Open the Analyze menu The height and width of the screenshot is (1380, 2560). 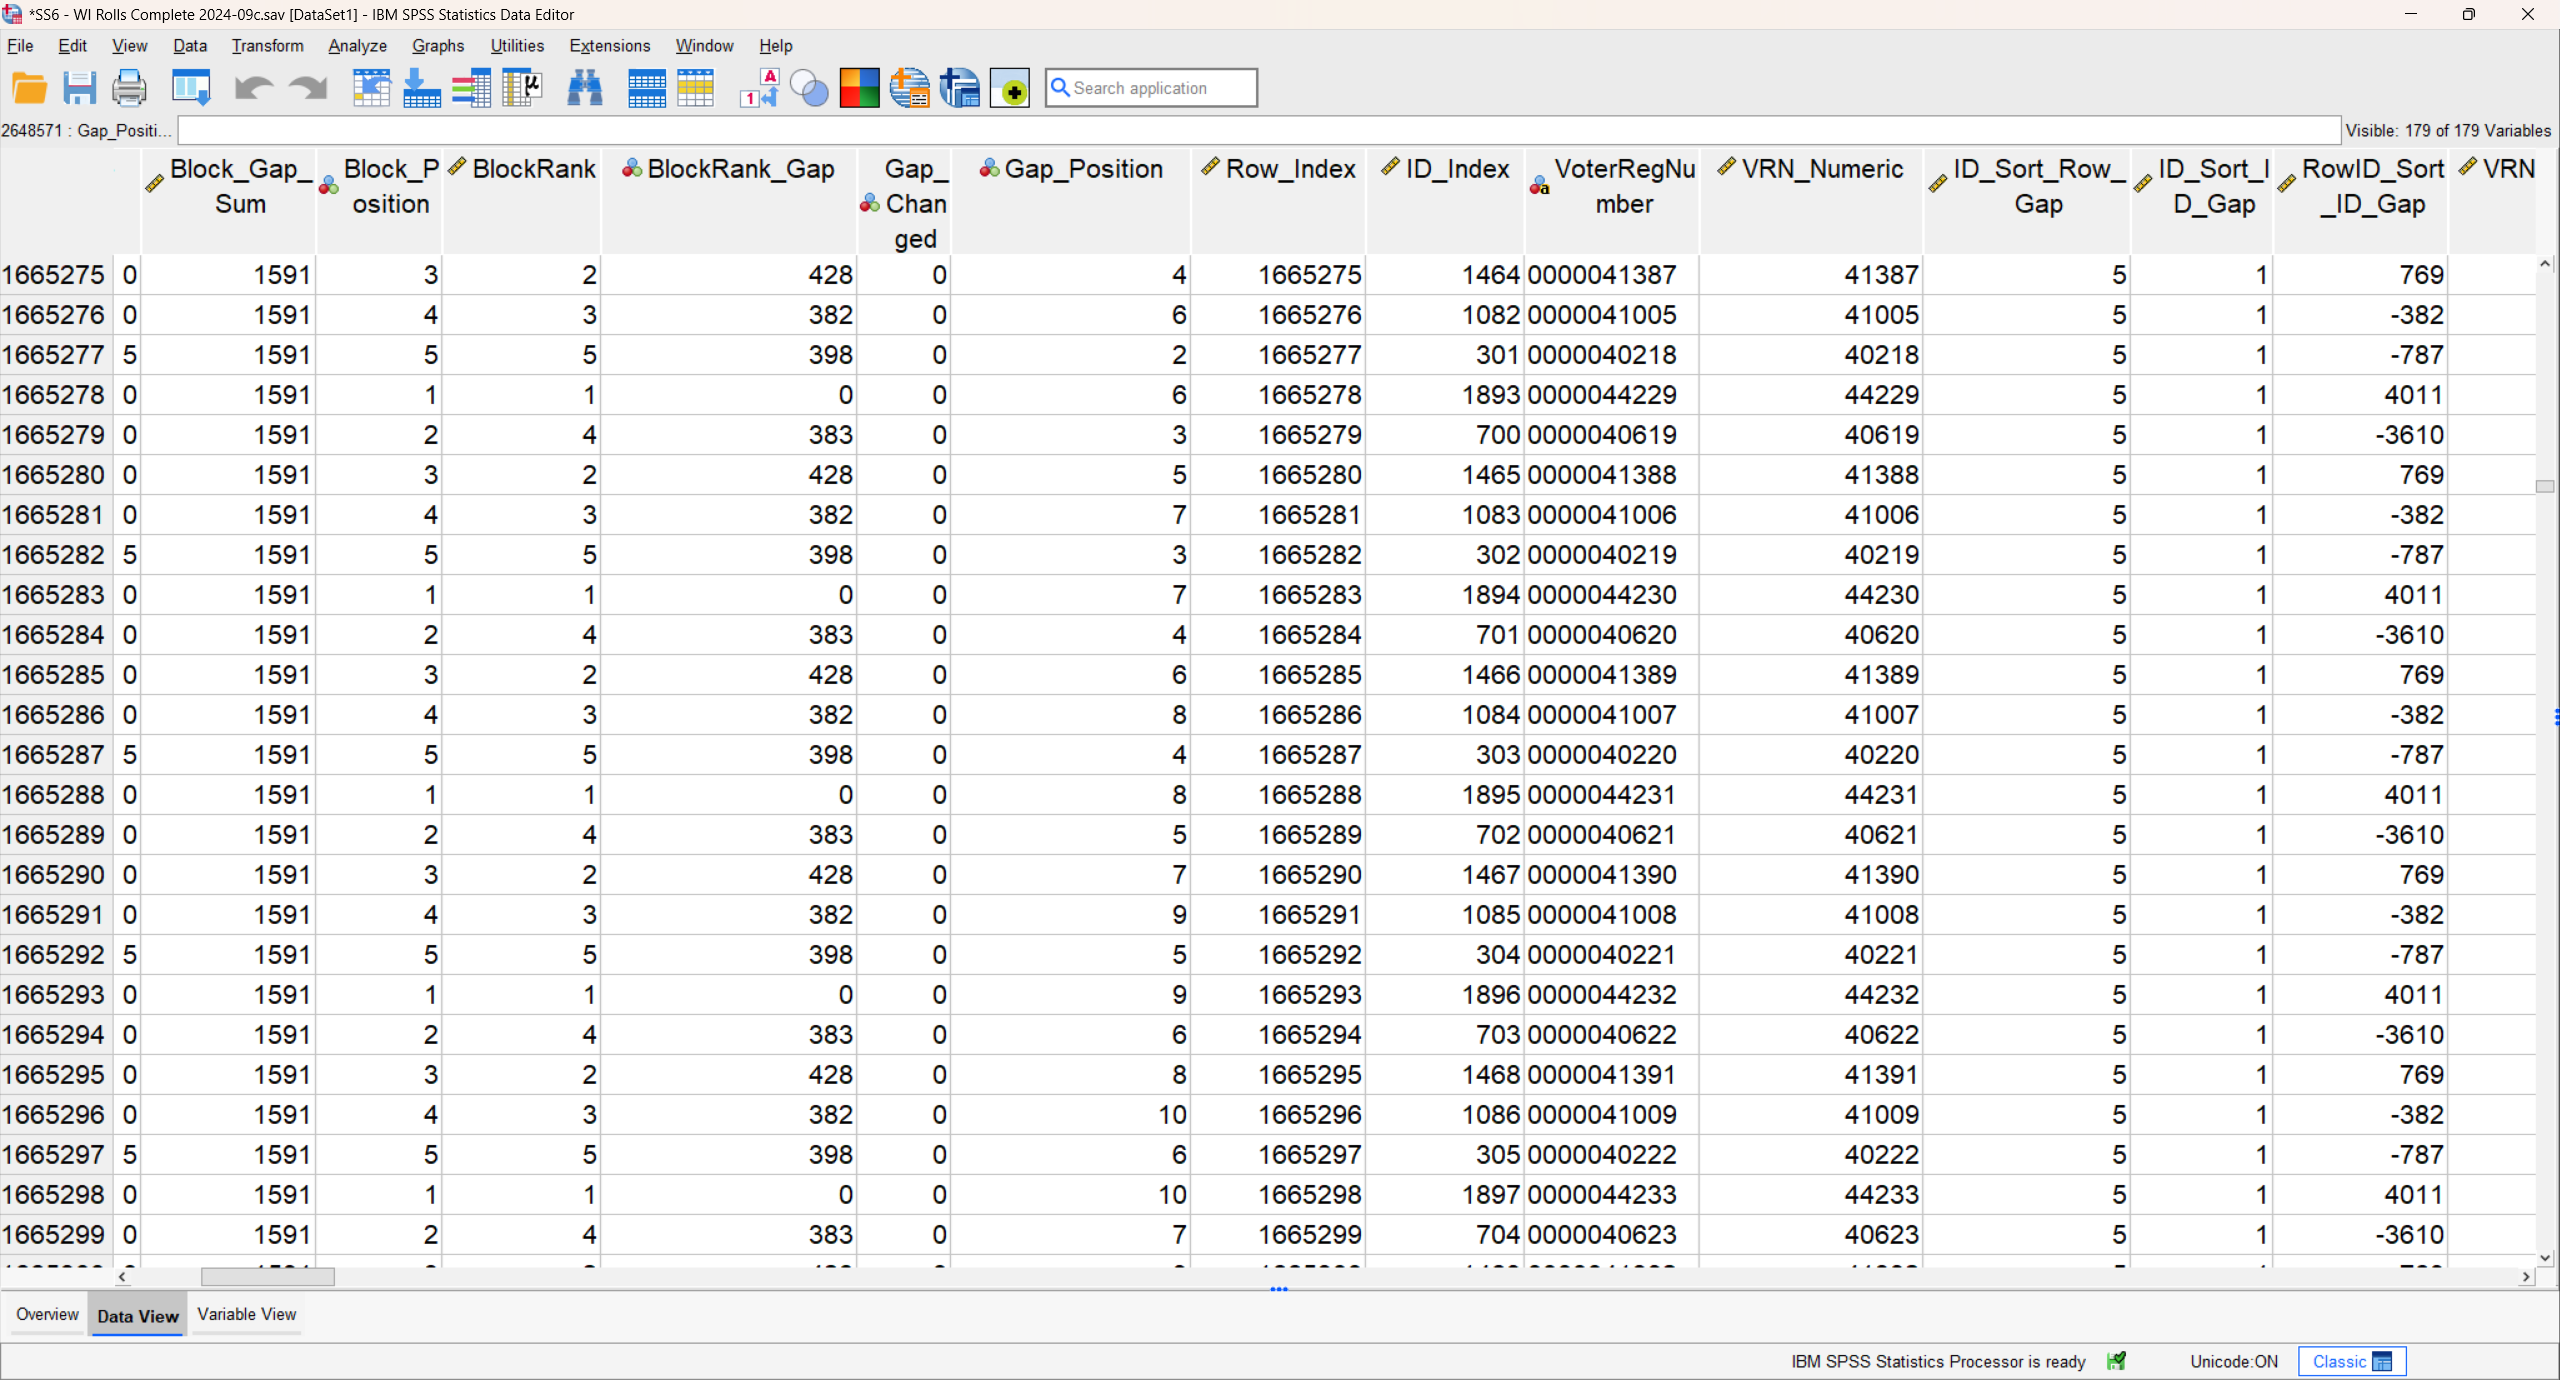(x=357, y=46)
